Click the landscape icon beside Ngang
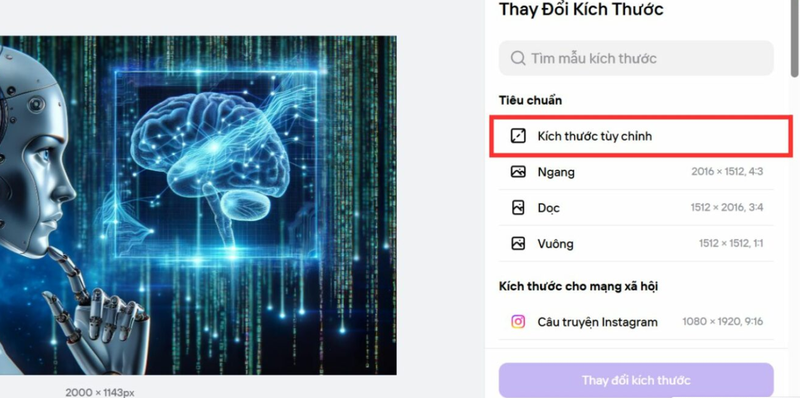 click(x=518, y=172)
